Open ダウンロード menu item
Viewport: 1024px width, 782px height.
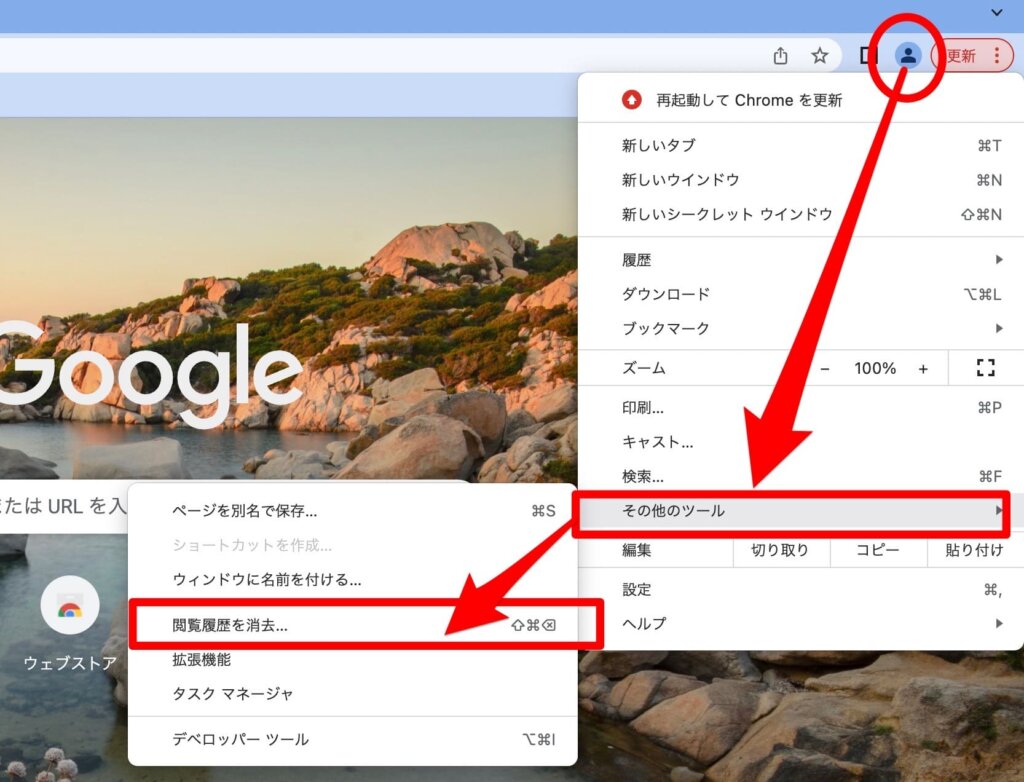pos(801,294)
